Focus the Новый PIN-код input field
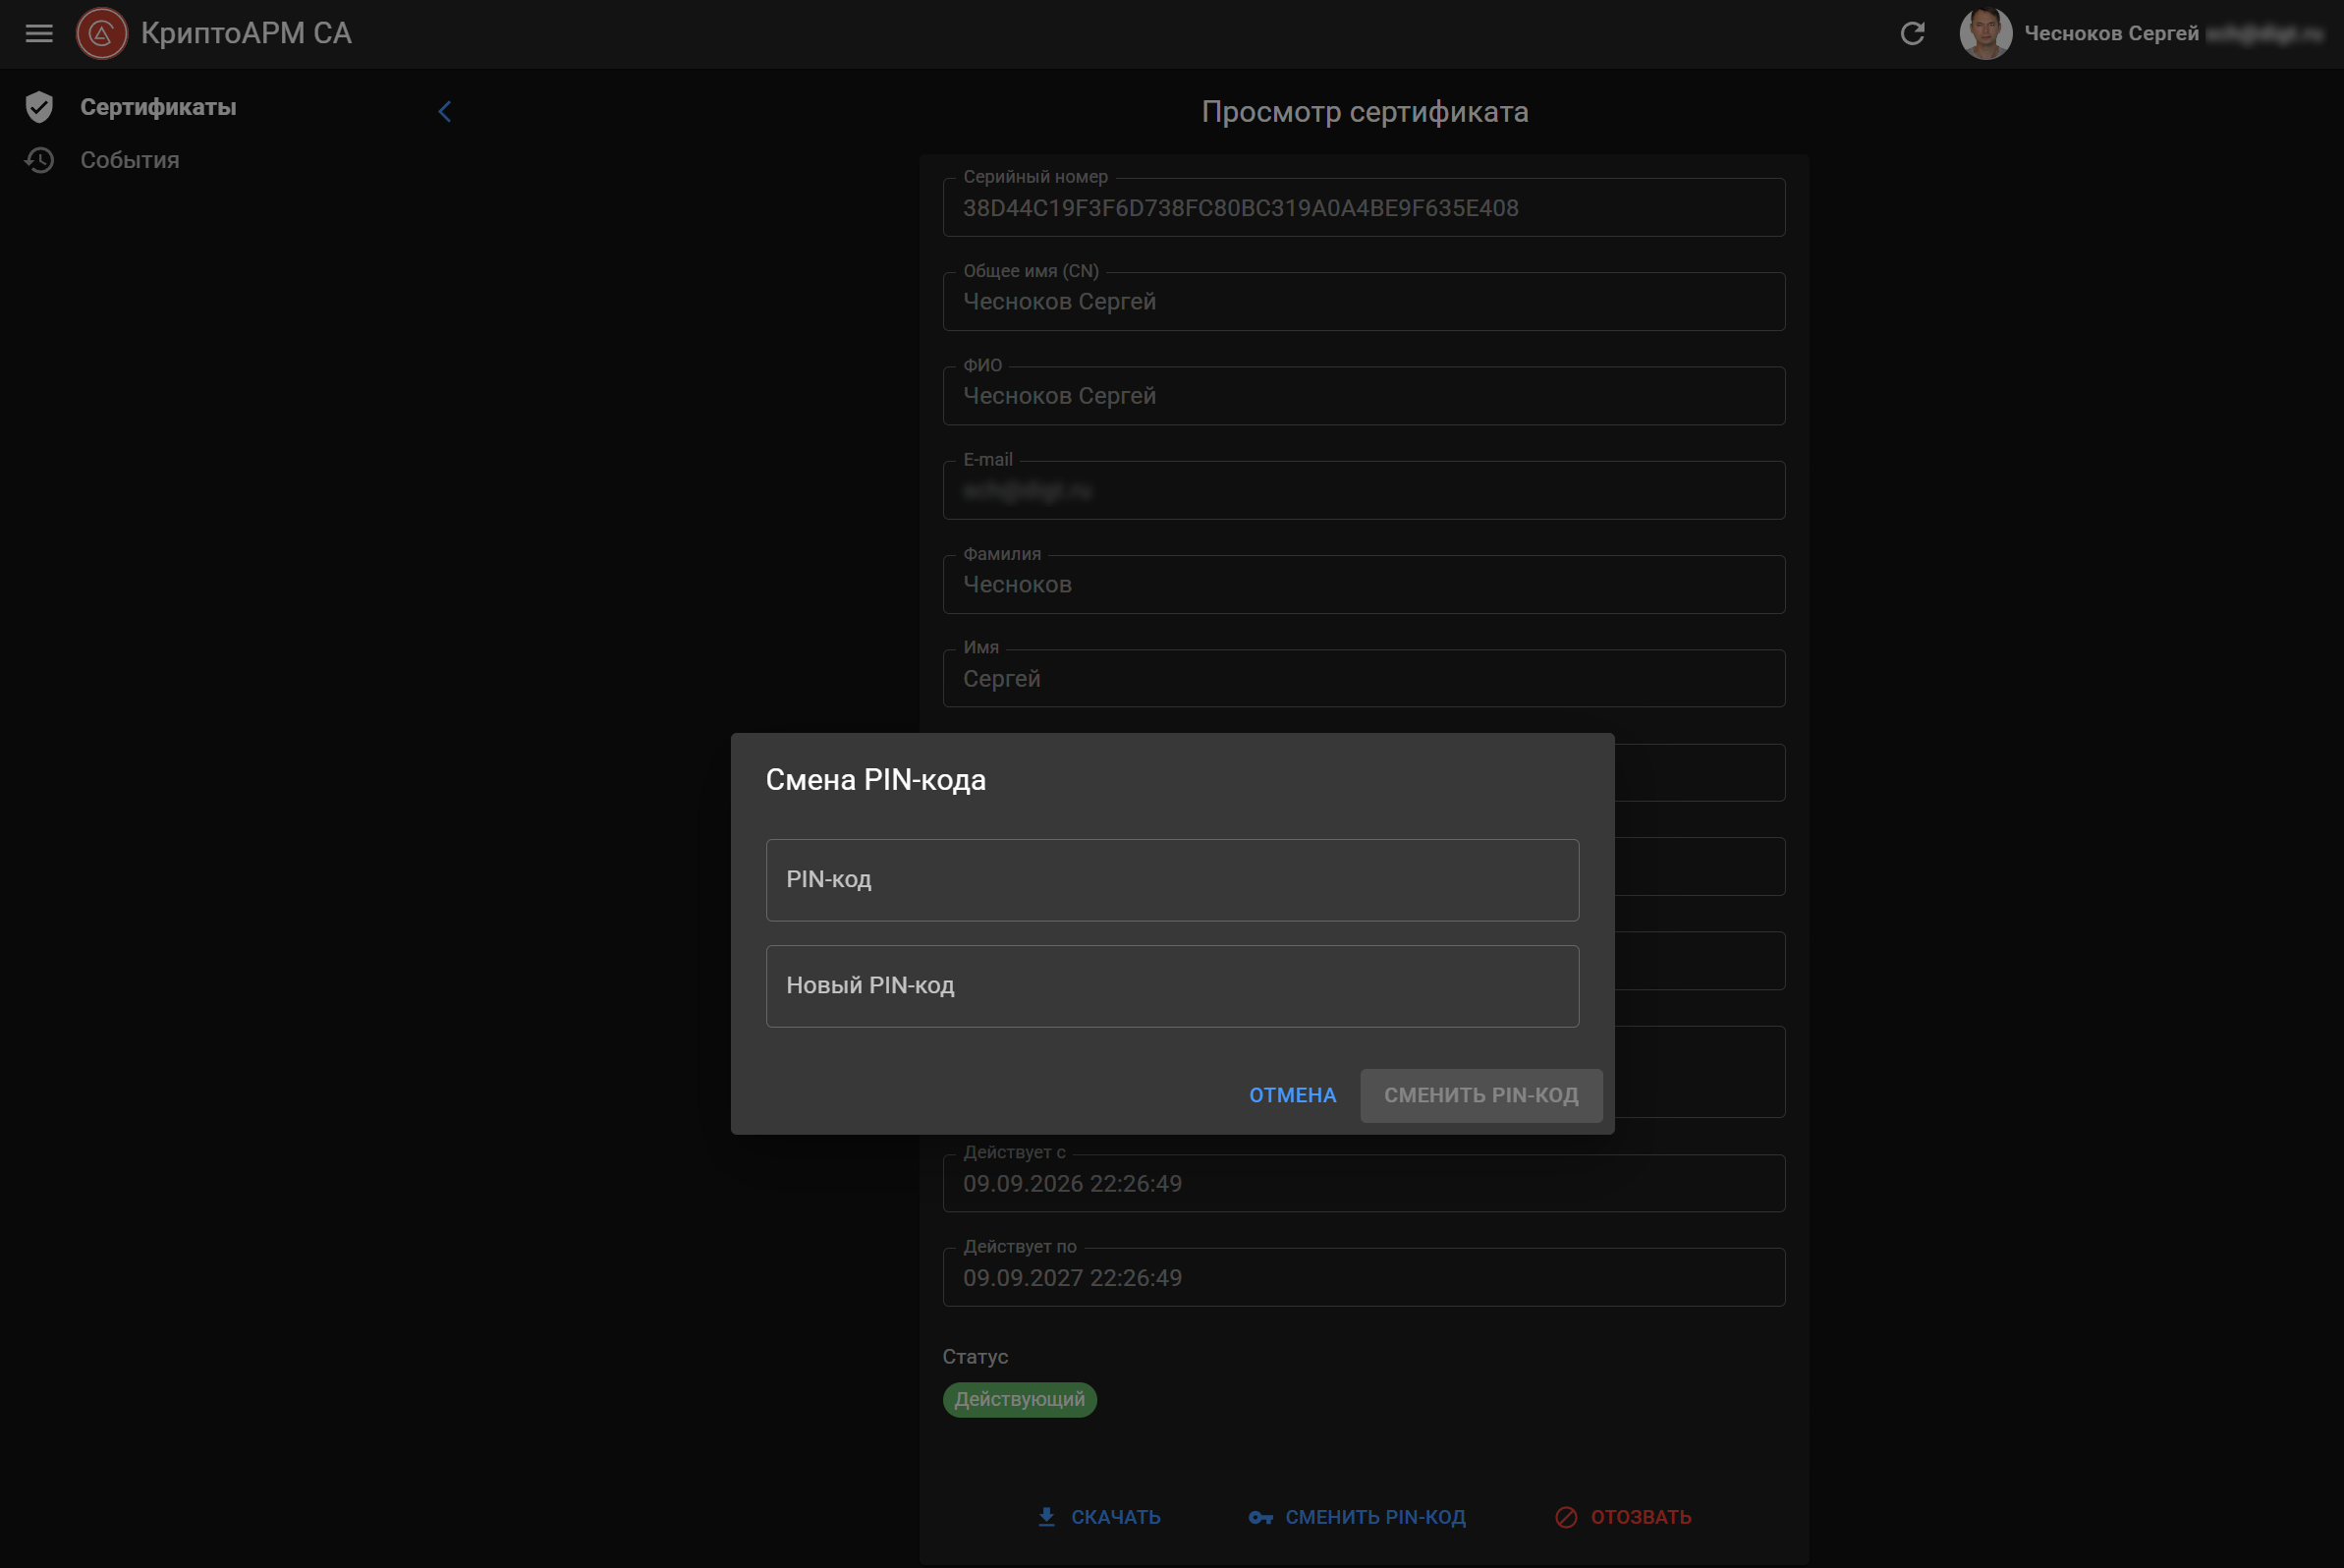 1172,985
